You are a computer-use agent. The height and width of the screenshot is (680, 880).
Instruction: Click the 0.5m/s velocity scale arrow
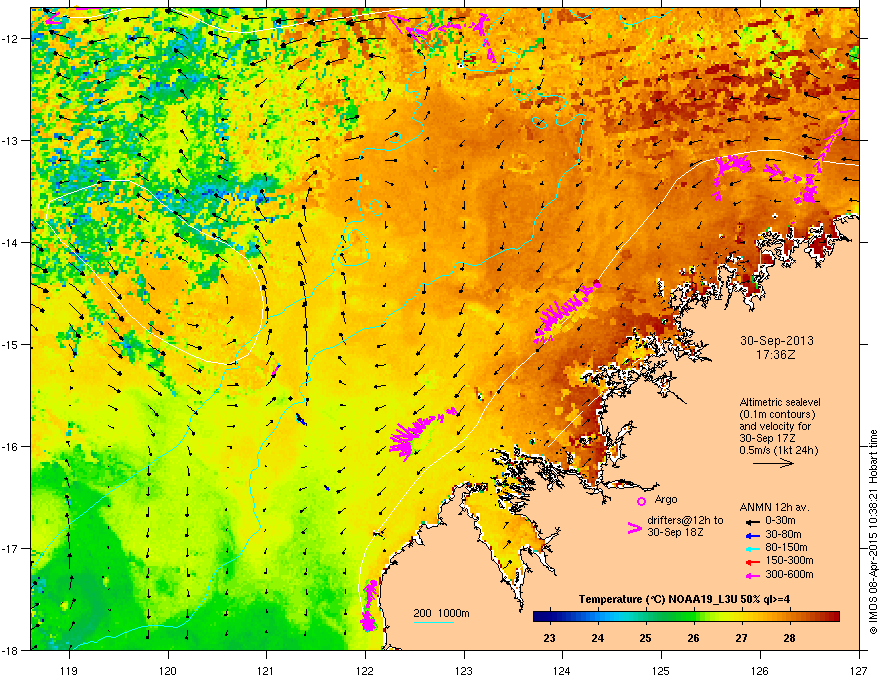[773, 463]
